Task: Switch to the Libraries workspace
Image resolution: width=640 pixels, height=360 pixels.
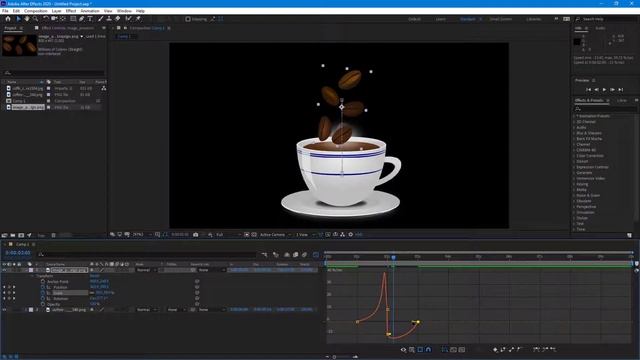Action: click(x=533, y=19)
